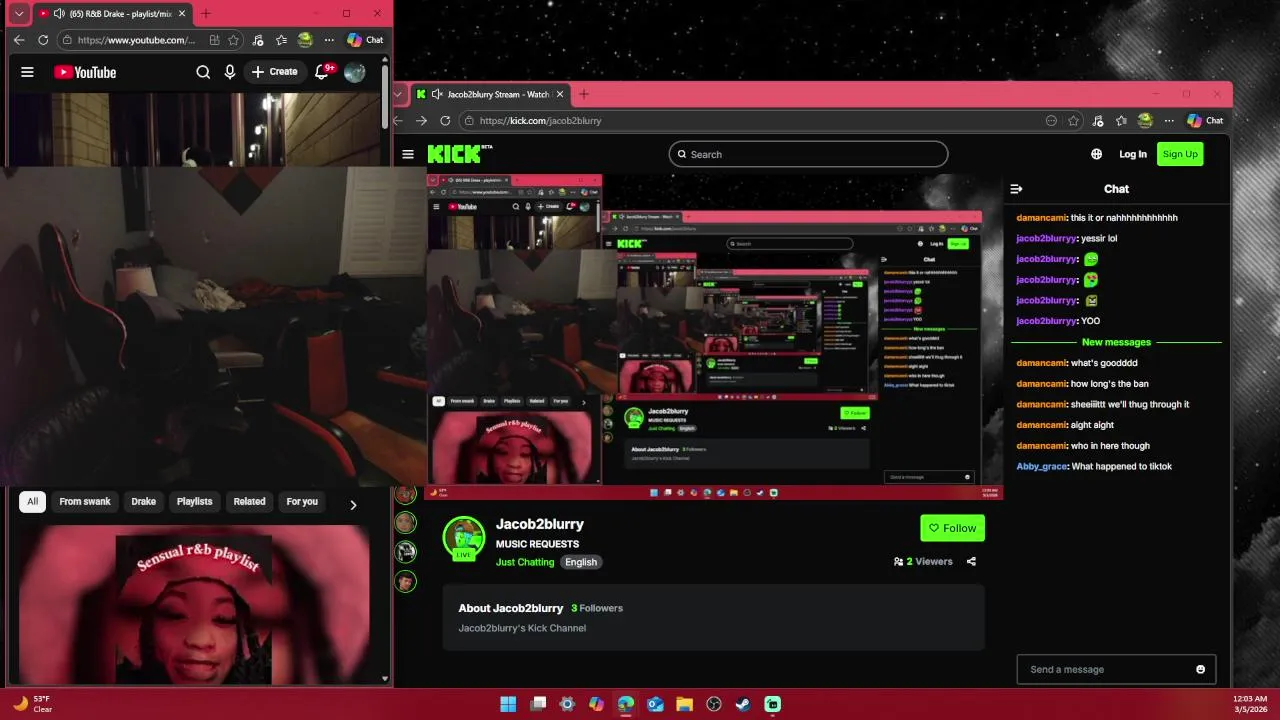Open the Jacob2blurry LIVE avatar
1280x720 pixels.
pos(464,538)
